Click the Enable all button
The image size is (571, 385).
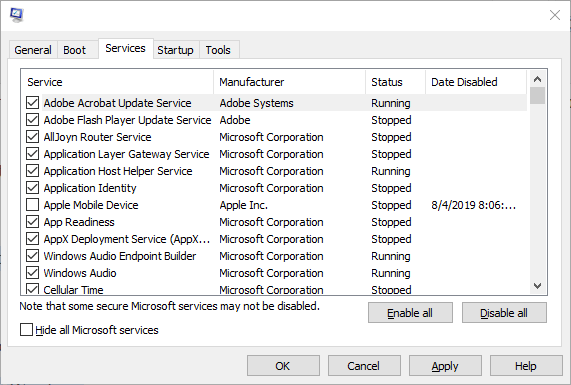(x=410, y=313)
